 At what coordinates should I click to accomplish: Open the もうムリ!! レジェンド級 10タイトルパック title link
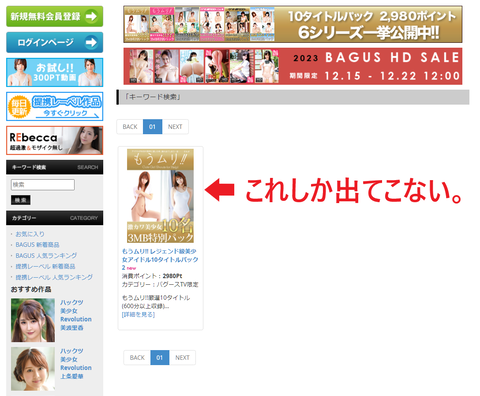click(160, 259)
